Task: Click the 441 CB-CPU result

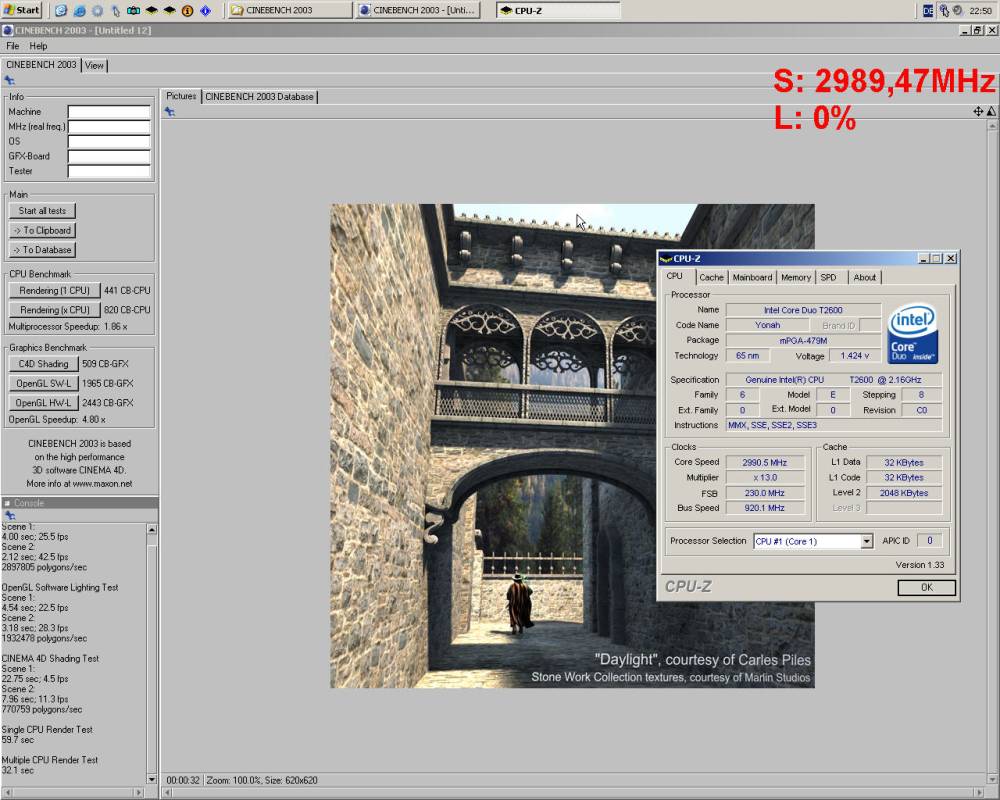Action: (x=127, y=290)
